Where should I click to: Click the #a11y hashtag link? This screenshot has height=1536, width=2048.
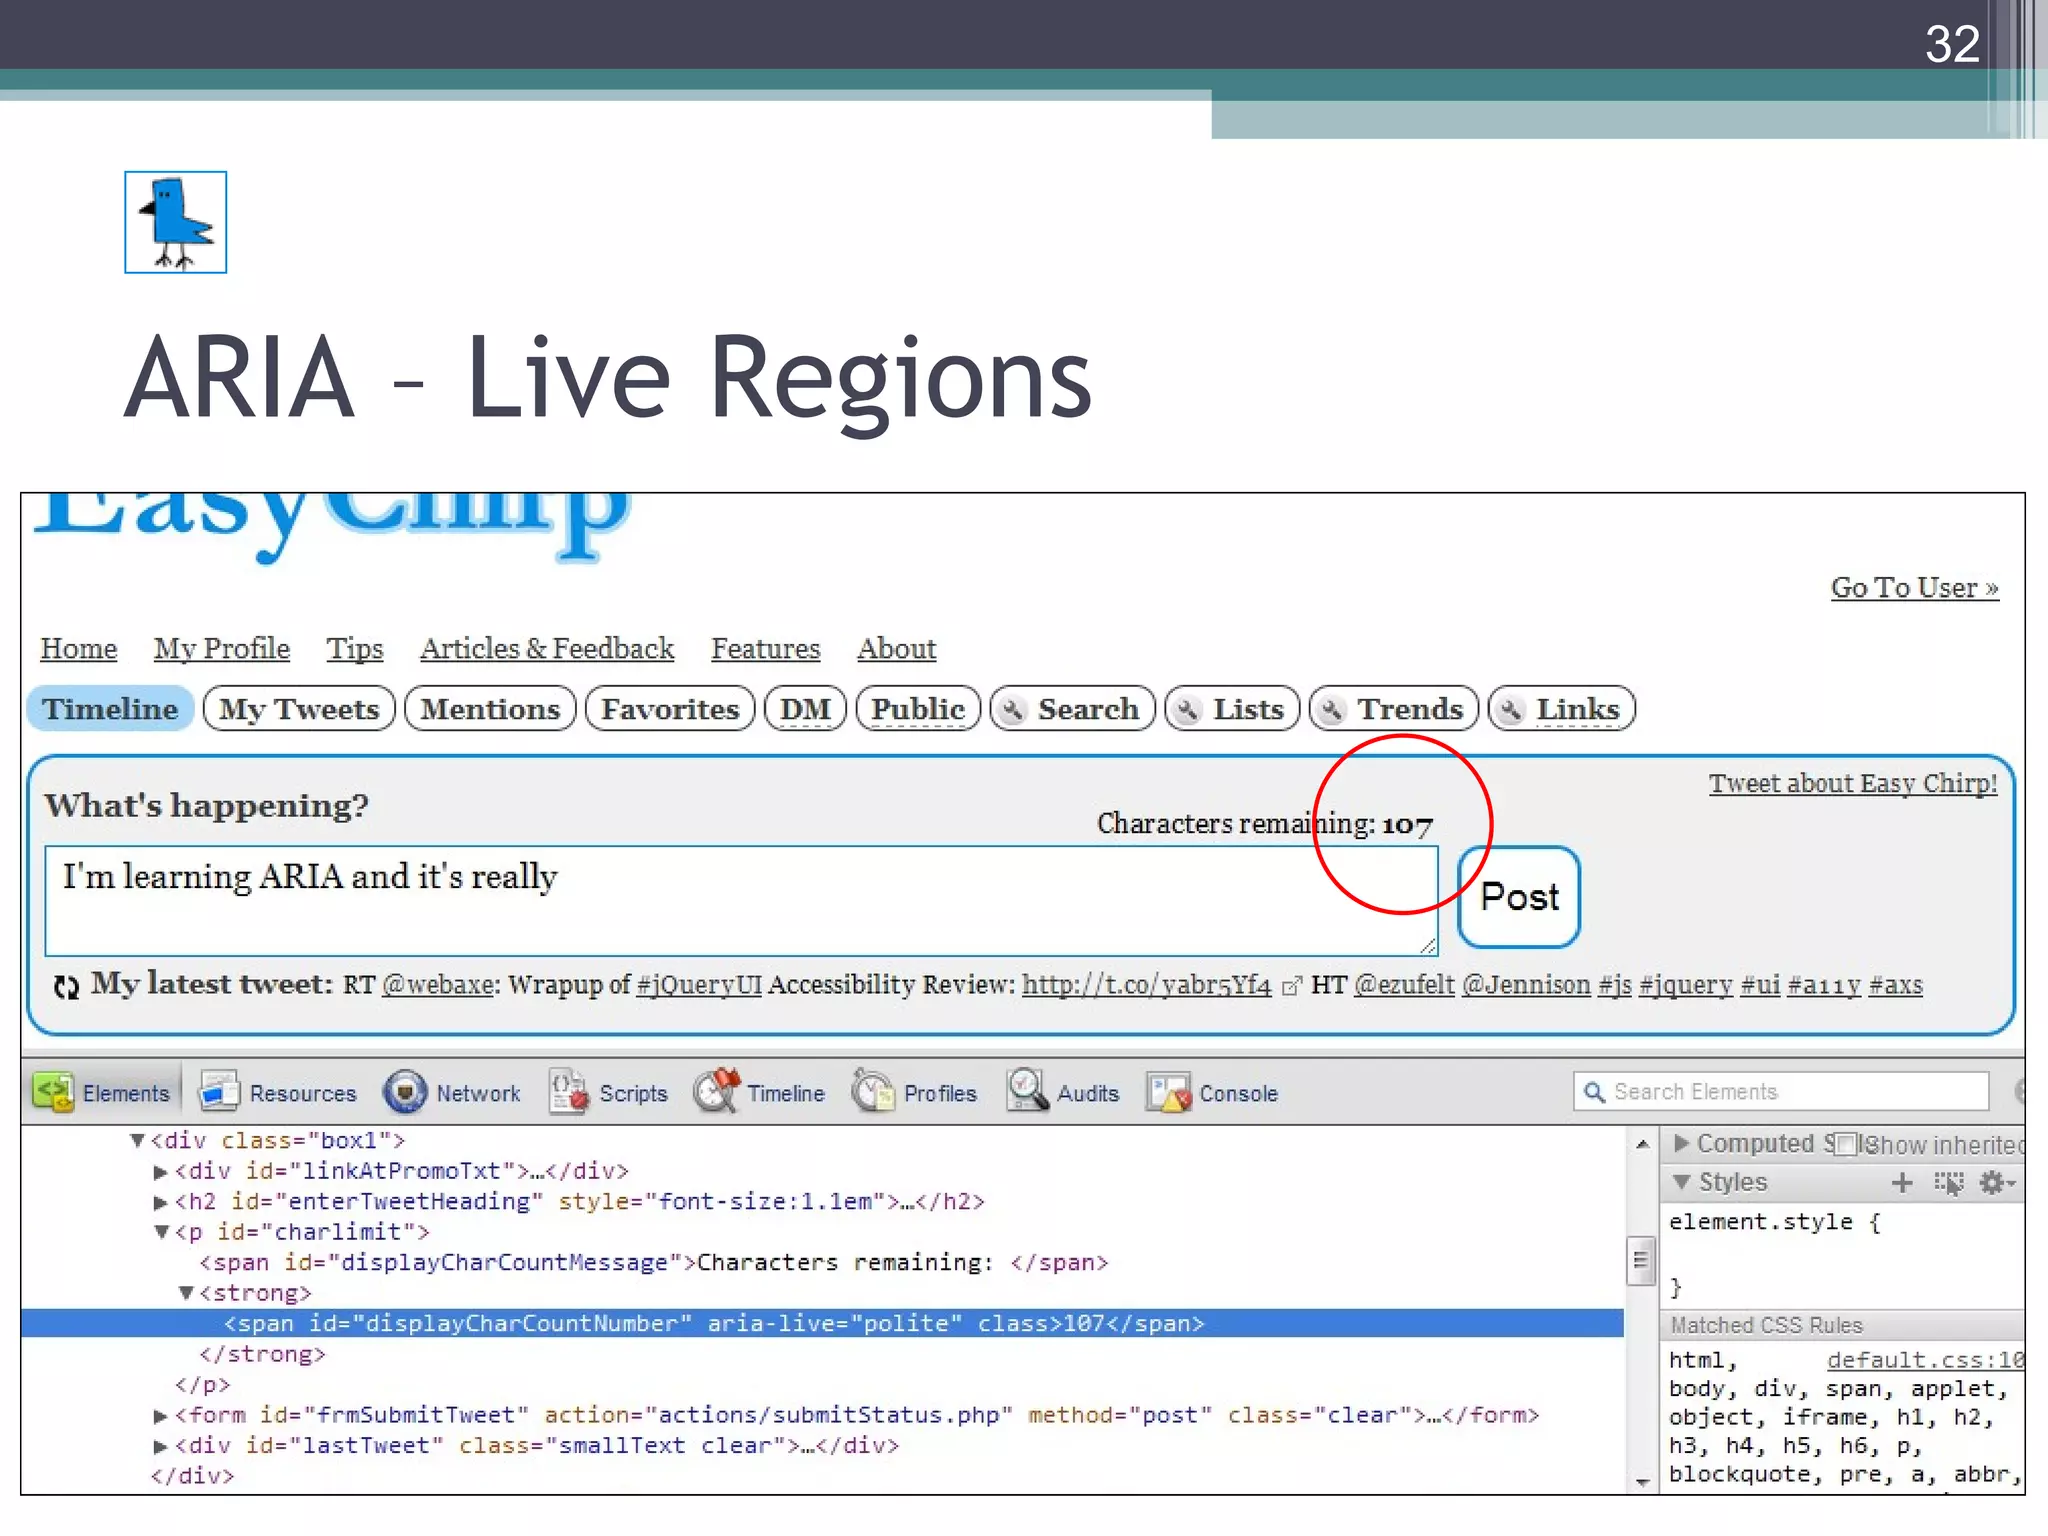[1824, 985]
